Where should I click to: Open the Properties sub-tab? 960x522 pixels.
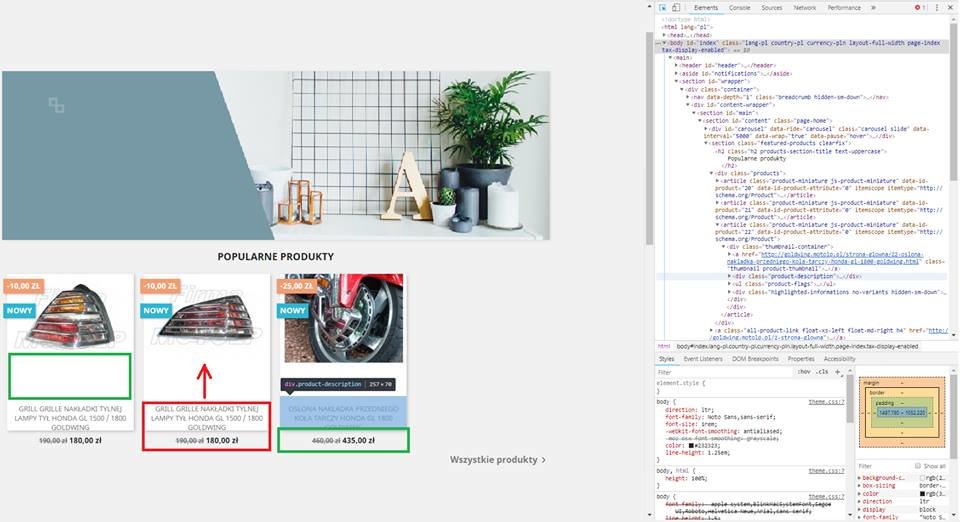pyautogui.click(x=801, y=359)
